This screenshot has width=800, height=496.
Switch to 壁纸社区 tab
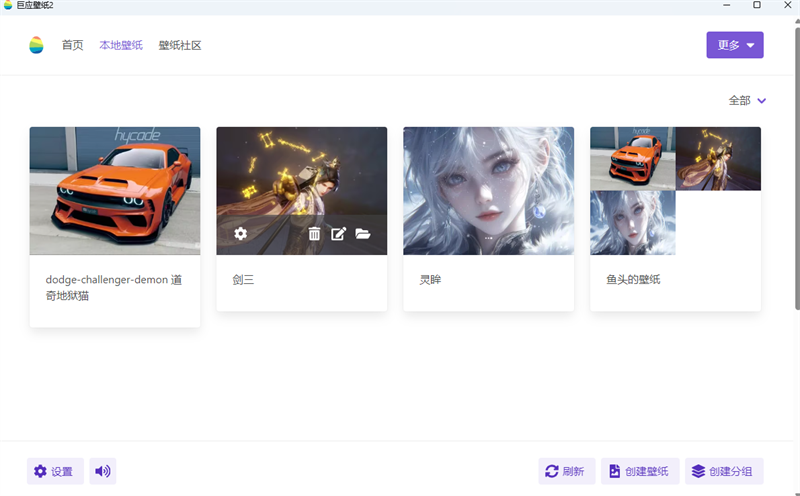click(180, 45)
